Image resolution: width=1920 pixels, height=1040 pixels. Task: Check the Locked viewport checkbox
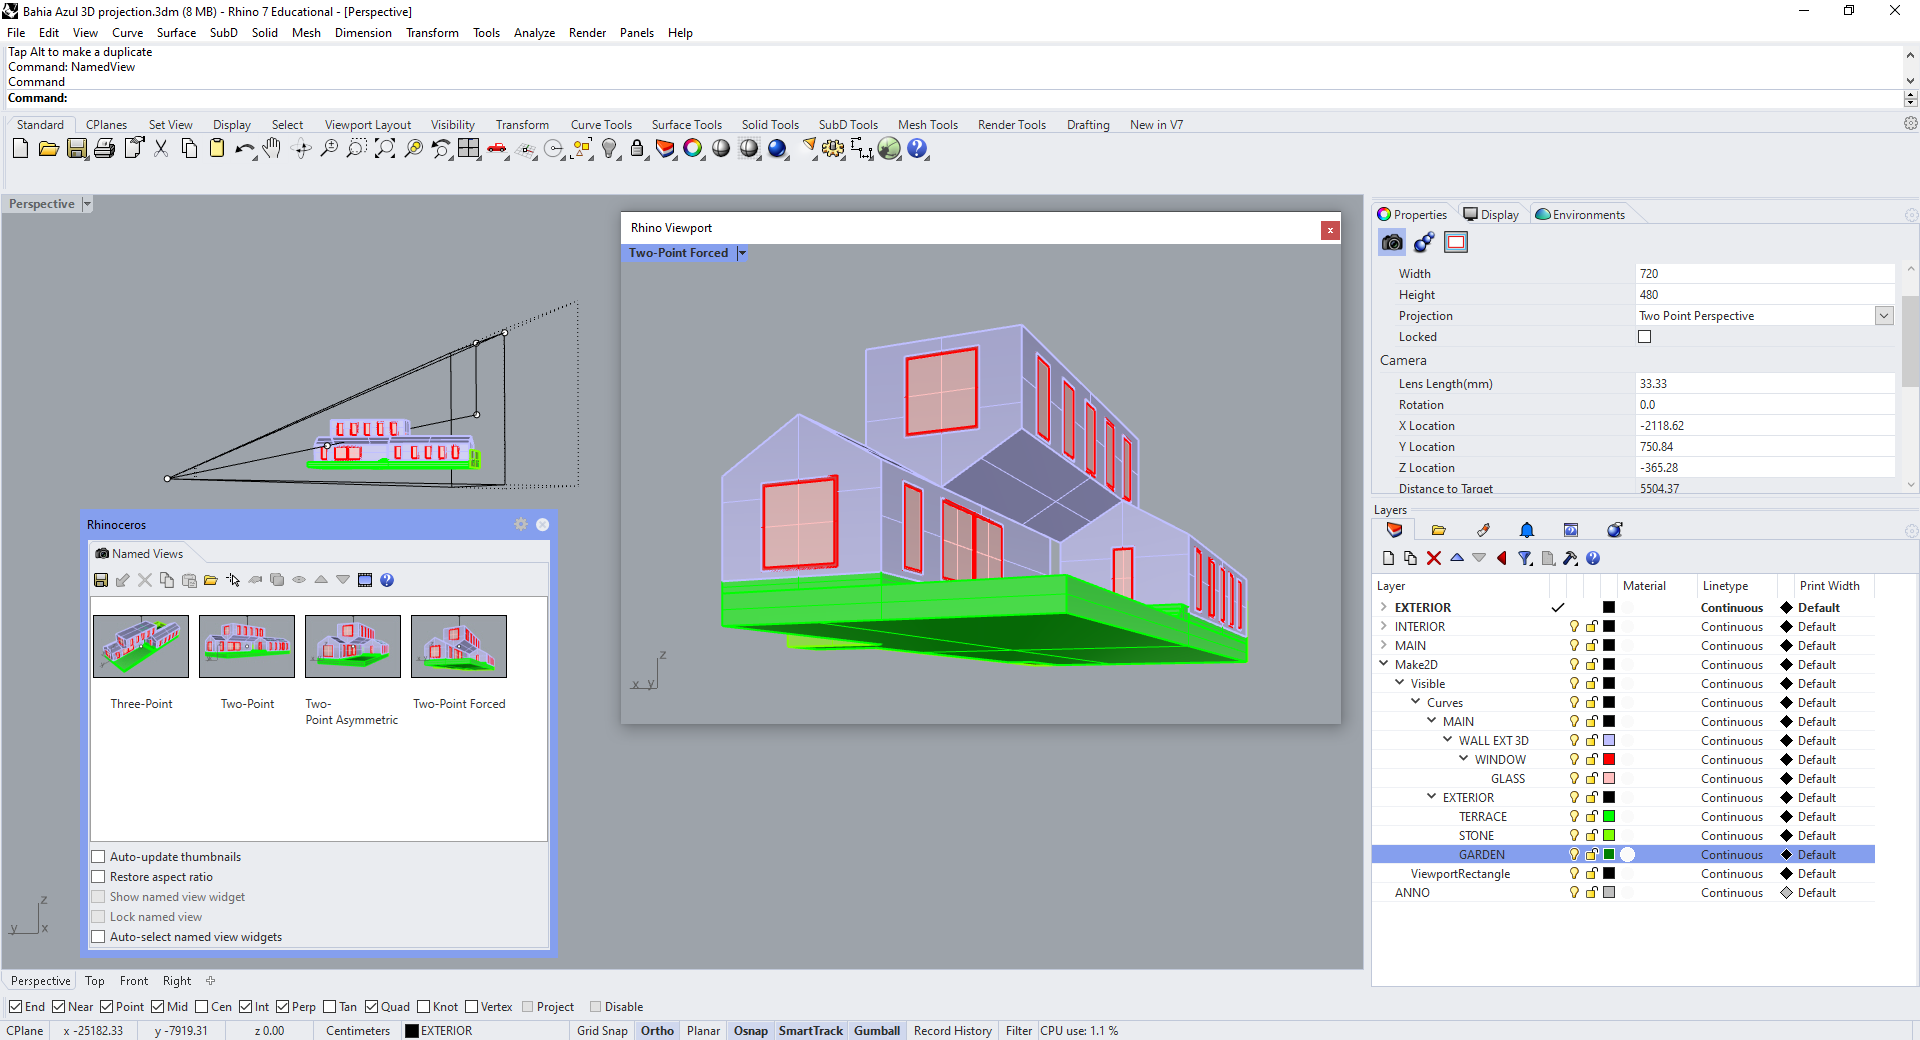click(x=1645, y=337)
